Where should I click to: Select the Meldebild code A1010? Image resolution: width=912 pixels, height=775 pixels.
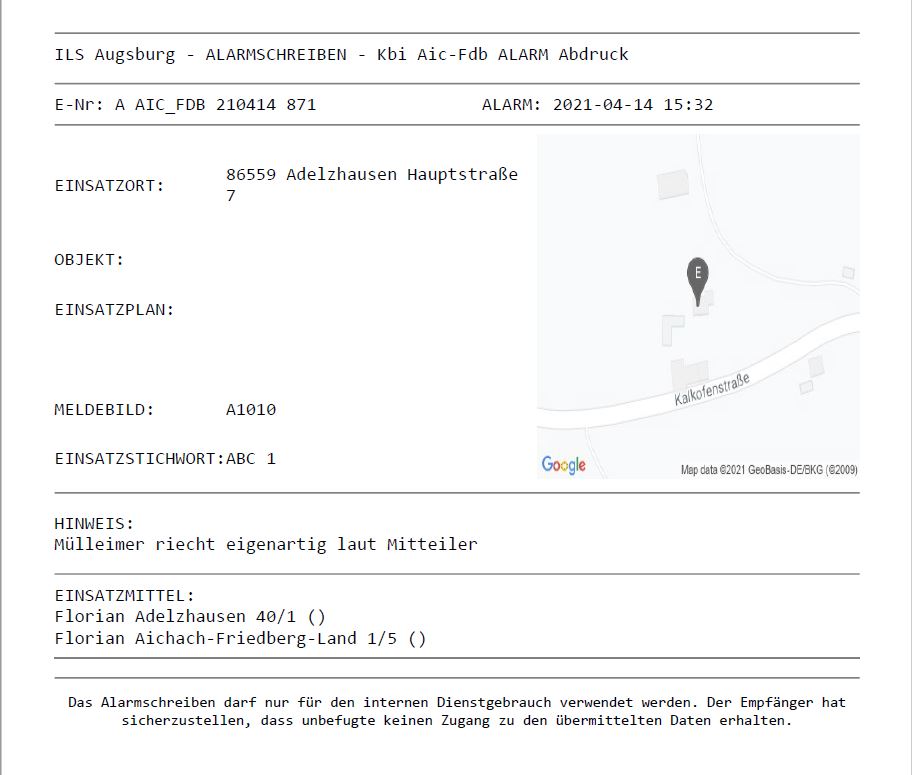(x=251, y=410)
